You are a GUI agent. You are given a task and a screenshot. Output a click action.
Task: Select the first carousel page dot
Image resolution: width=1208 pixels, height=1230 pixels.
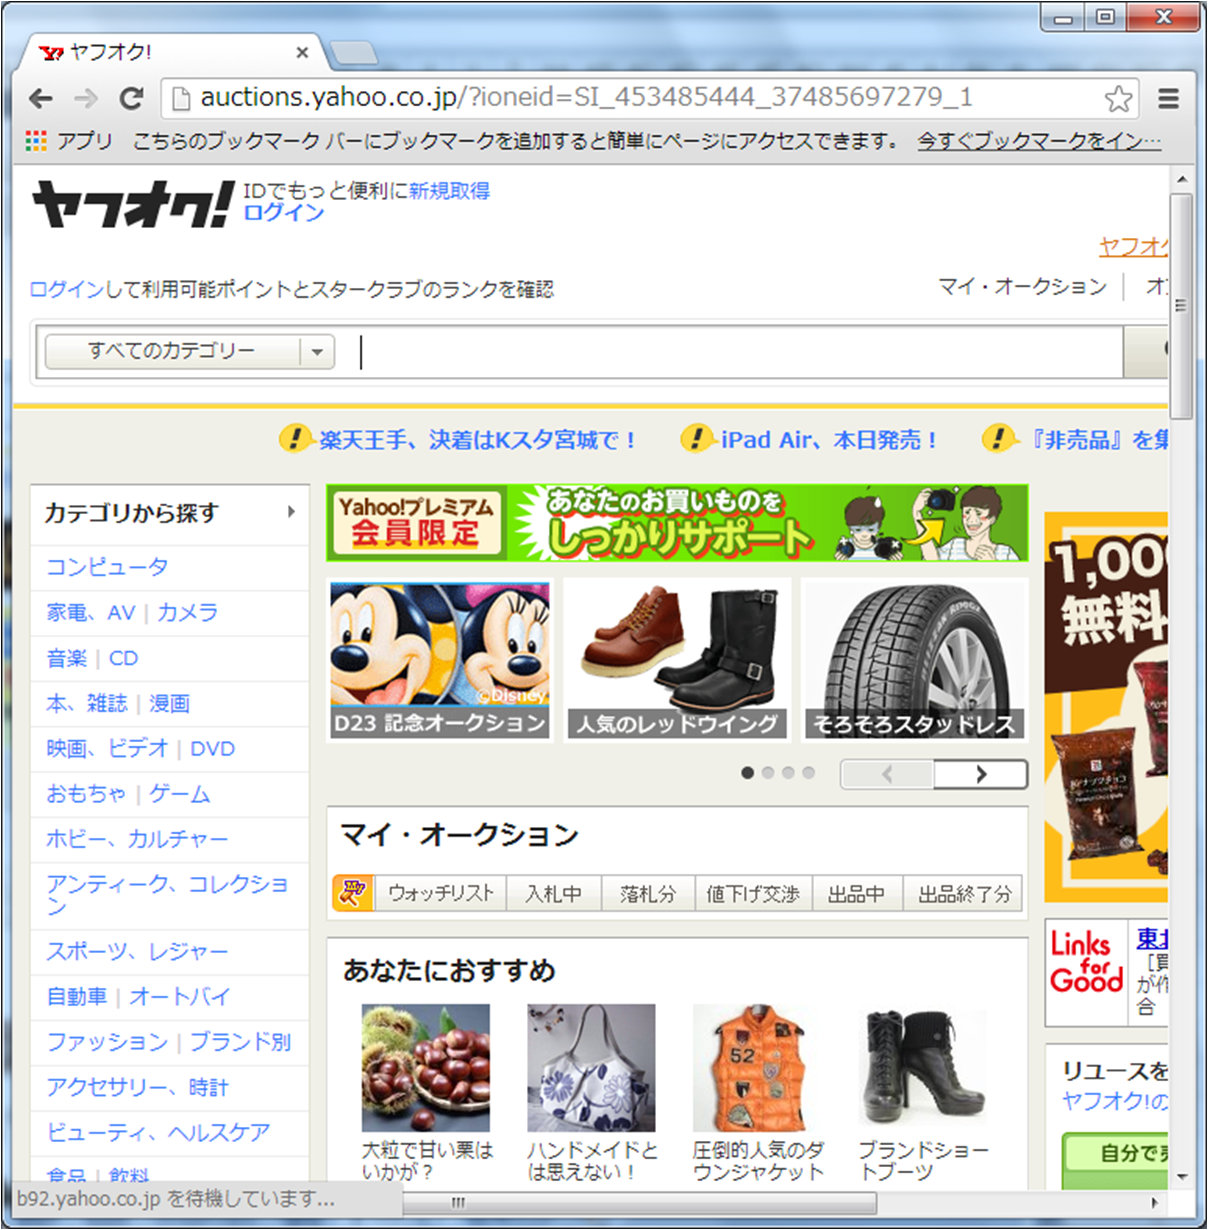(x=747, y=773)
